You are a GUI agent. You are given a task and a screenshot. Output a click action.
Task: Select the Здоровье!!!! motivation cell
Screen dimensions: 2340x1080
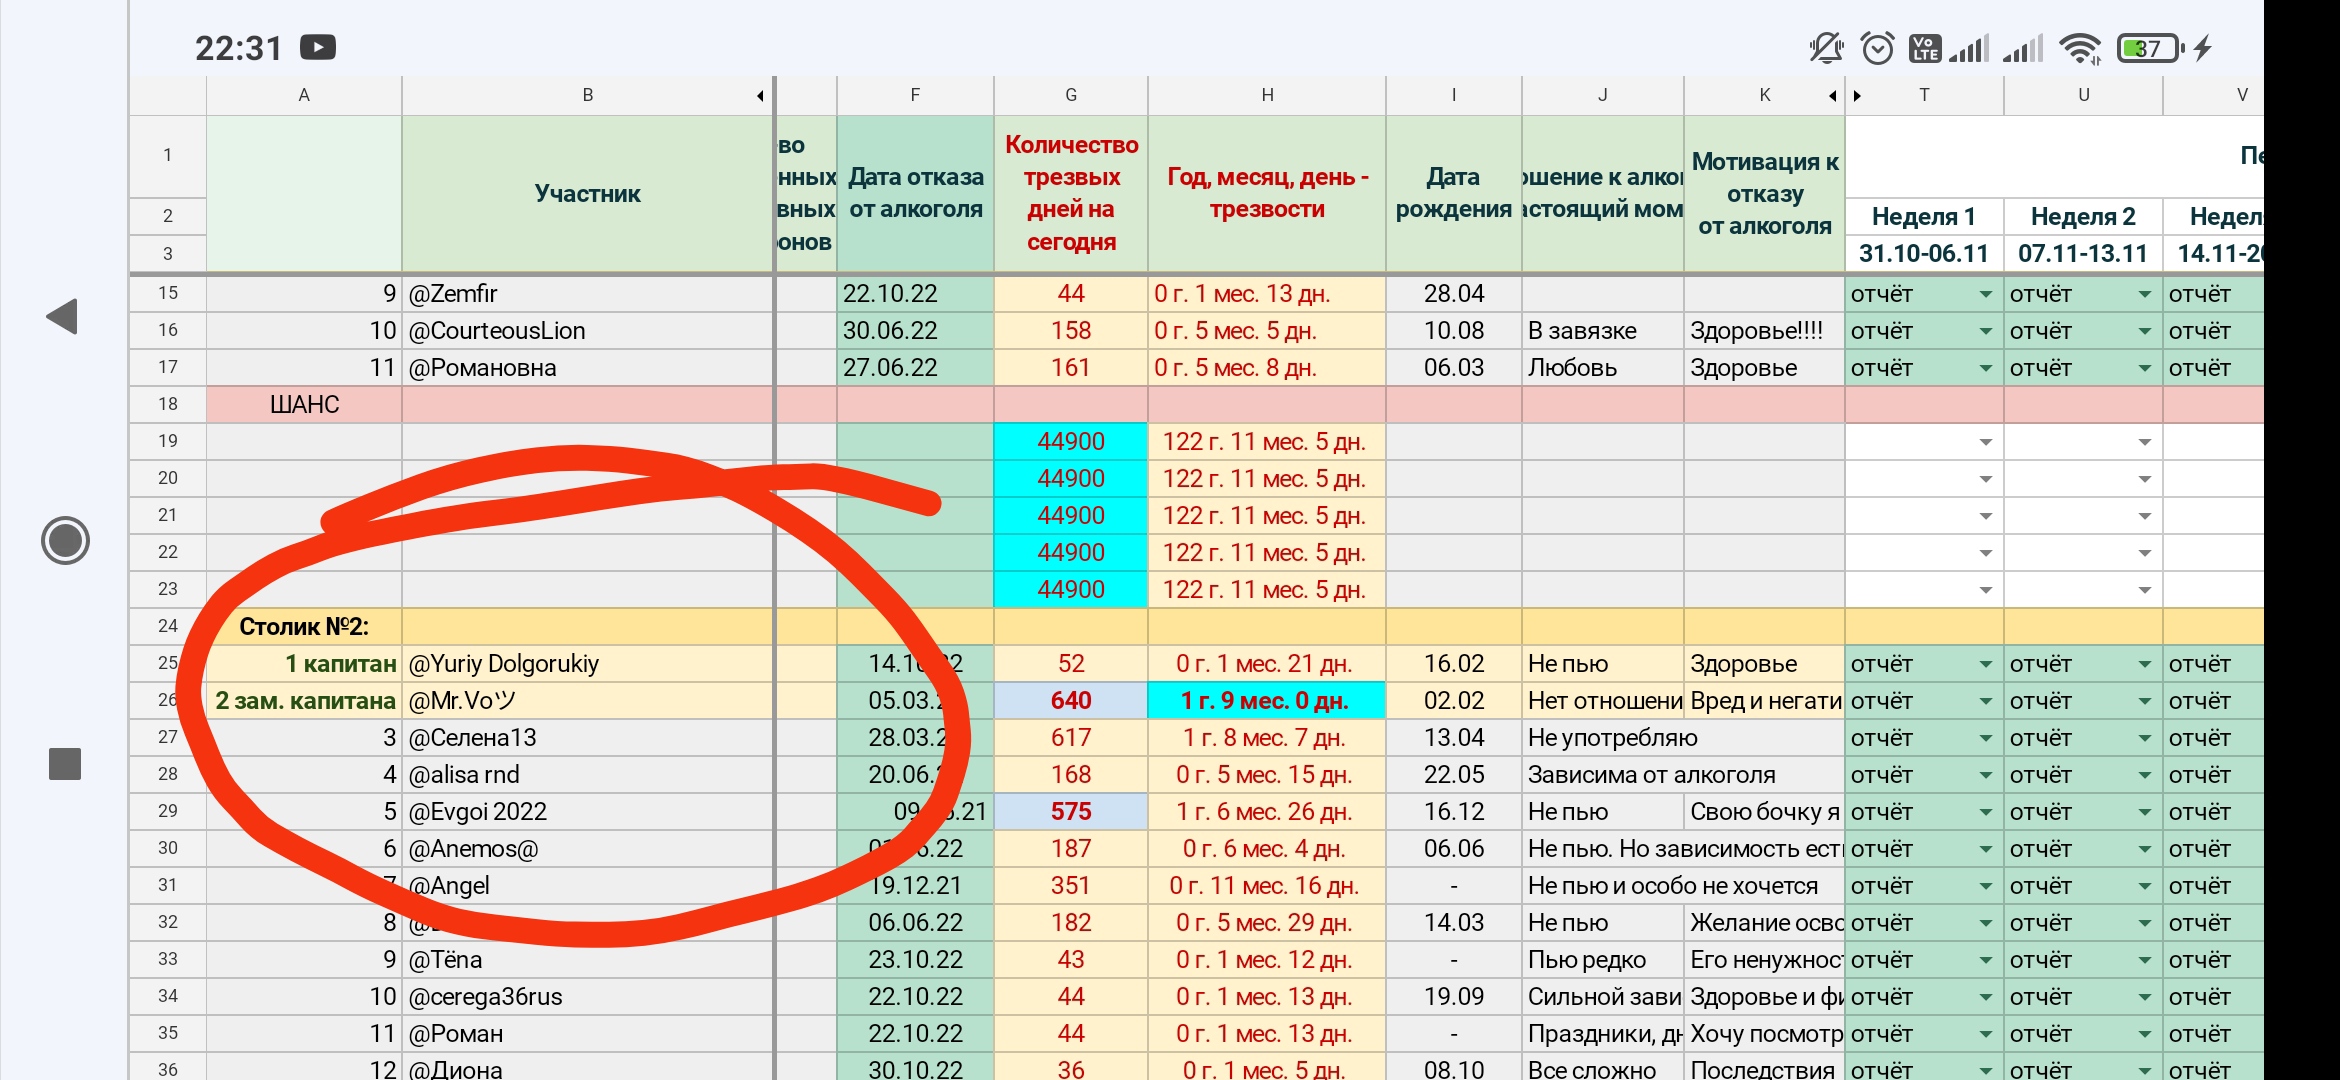pyautogui.click(x=1765, y=331)
